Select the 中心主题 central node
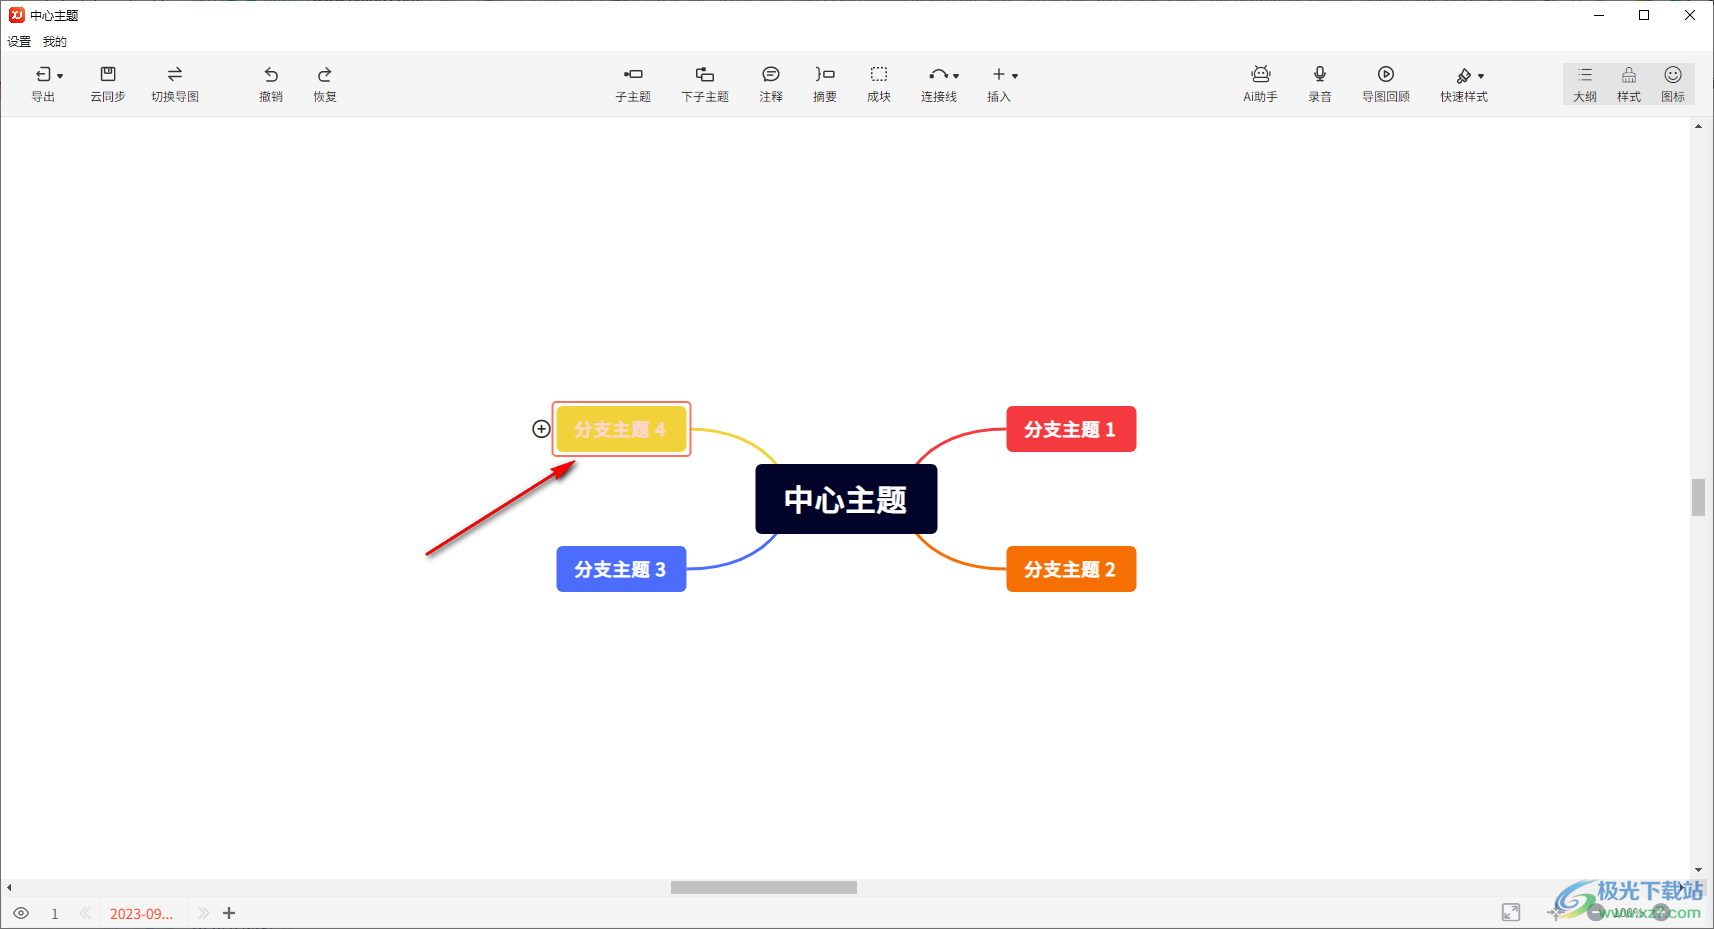 point(846,499)
